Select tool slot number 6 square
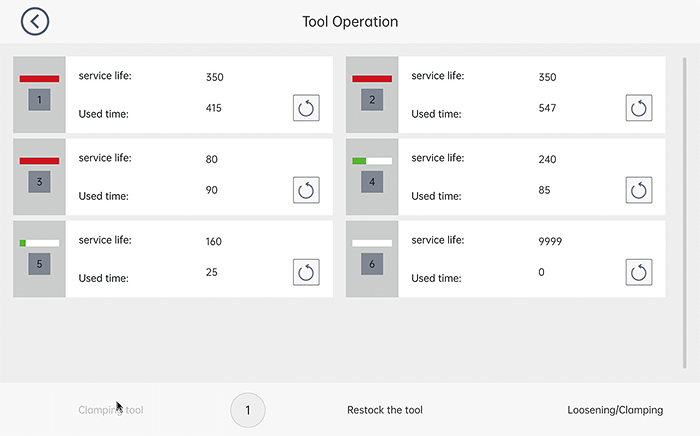 click(372, 264)
